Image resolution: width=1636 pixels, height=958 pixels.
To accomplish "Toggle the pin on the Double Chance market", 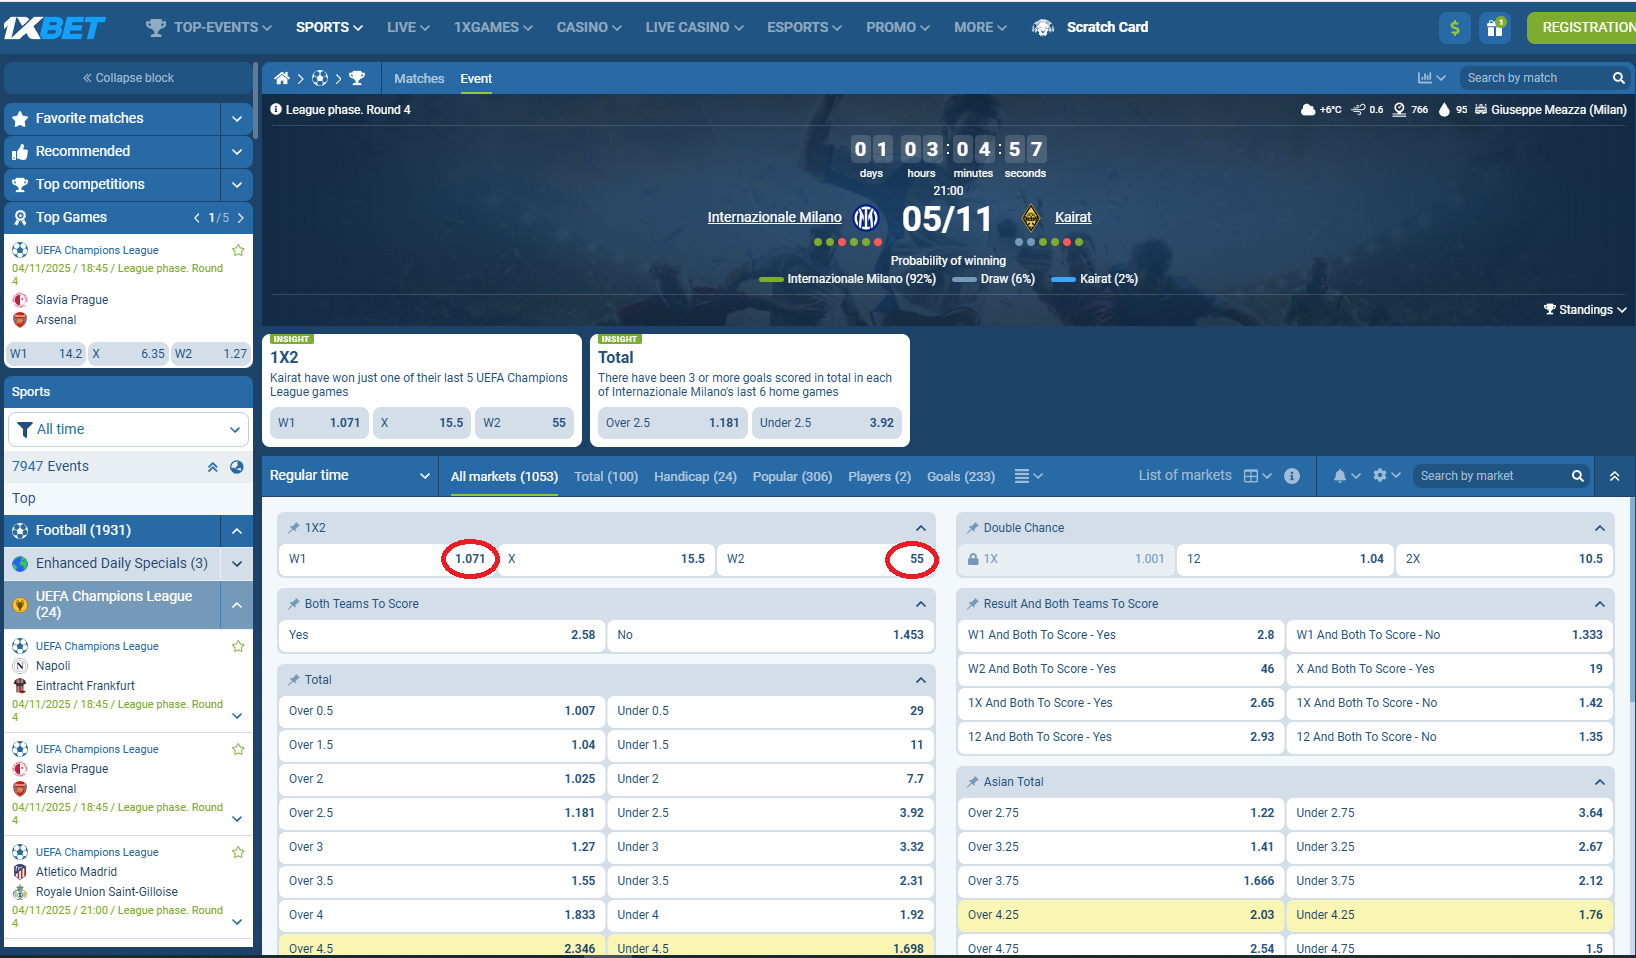I will pos(972,528).
